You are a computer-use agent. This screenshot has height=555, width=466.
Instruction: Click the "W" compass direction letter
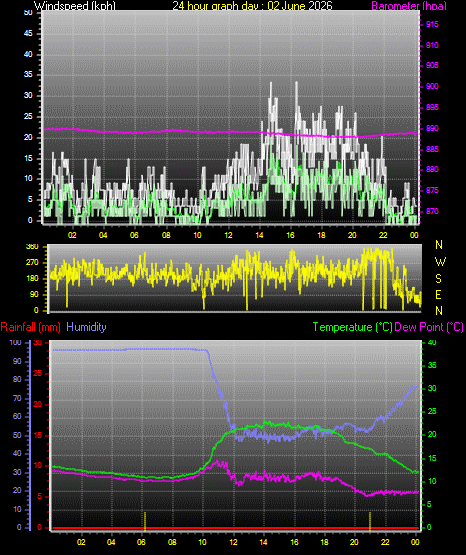(x=440, y=262)
